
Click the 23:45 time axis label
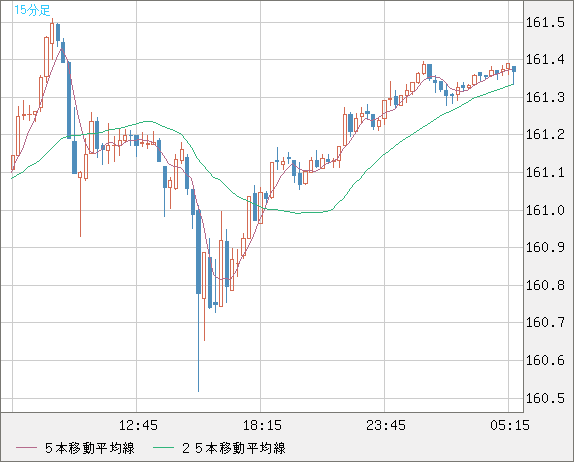point(386,425)
